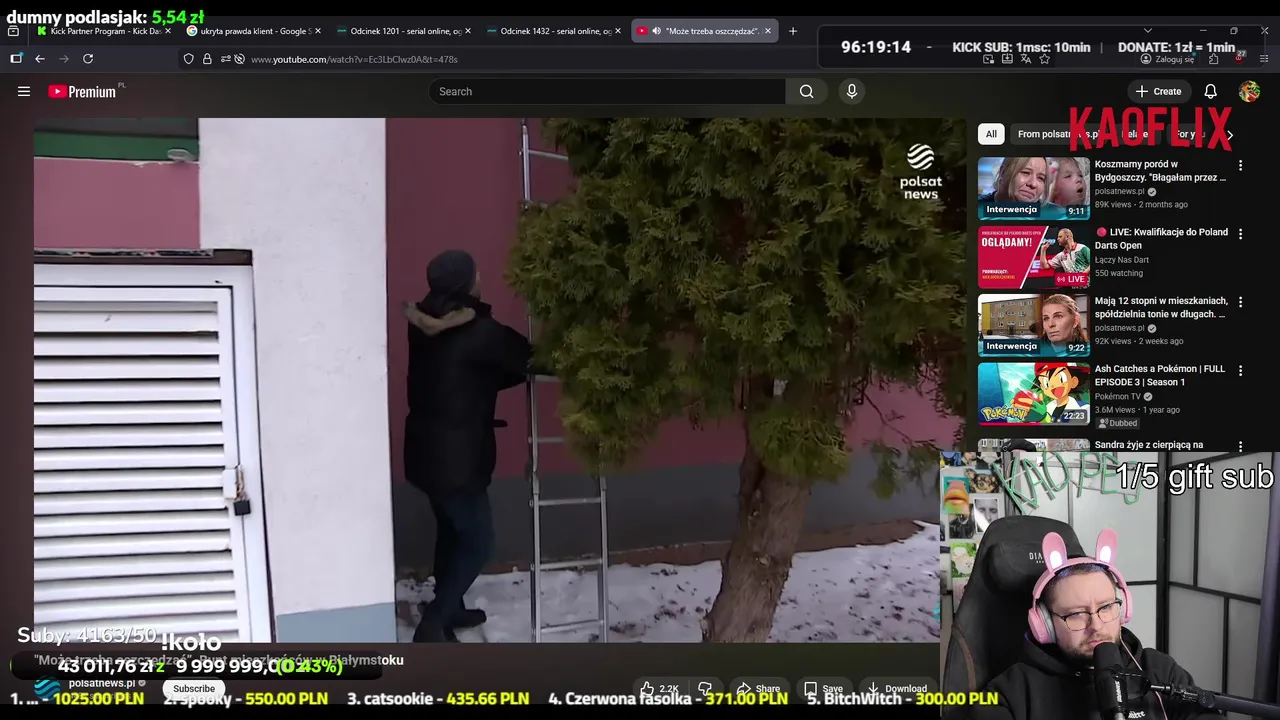Open the account avatar menu
This screenshot has height=720, width=1280.
[1249, 91]
